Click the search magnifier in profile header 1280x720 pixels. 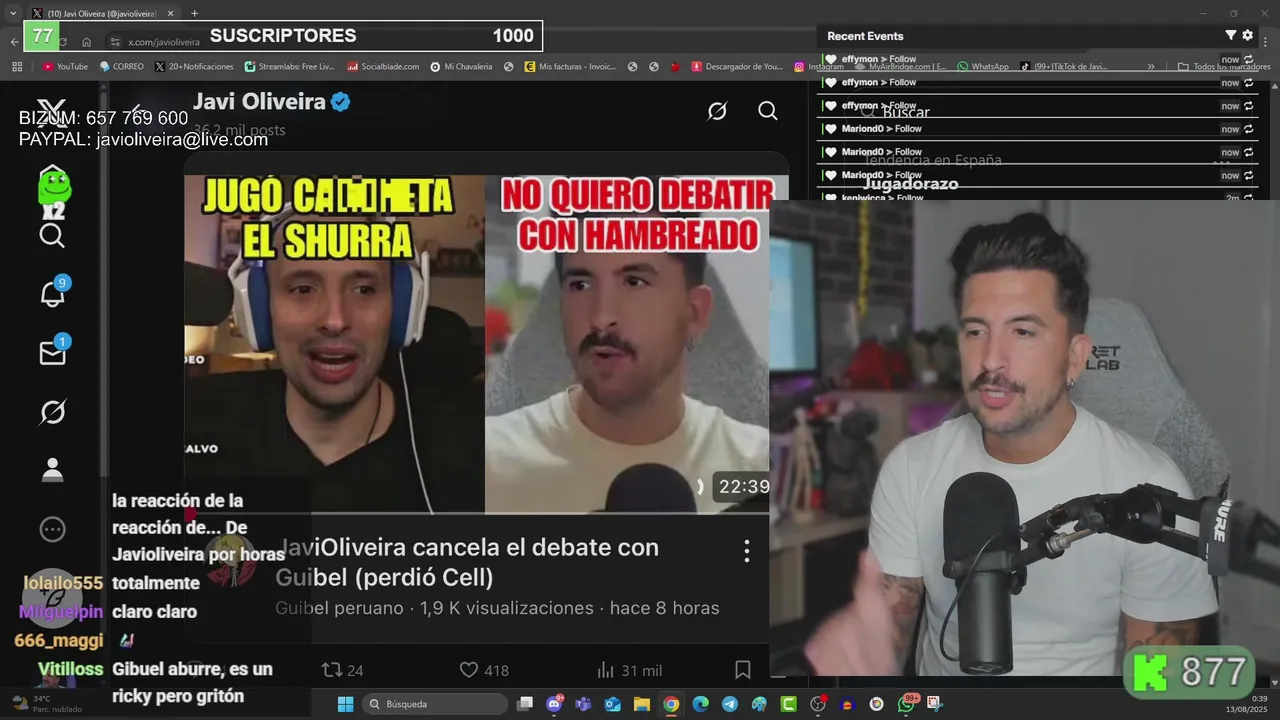768,111
